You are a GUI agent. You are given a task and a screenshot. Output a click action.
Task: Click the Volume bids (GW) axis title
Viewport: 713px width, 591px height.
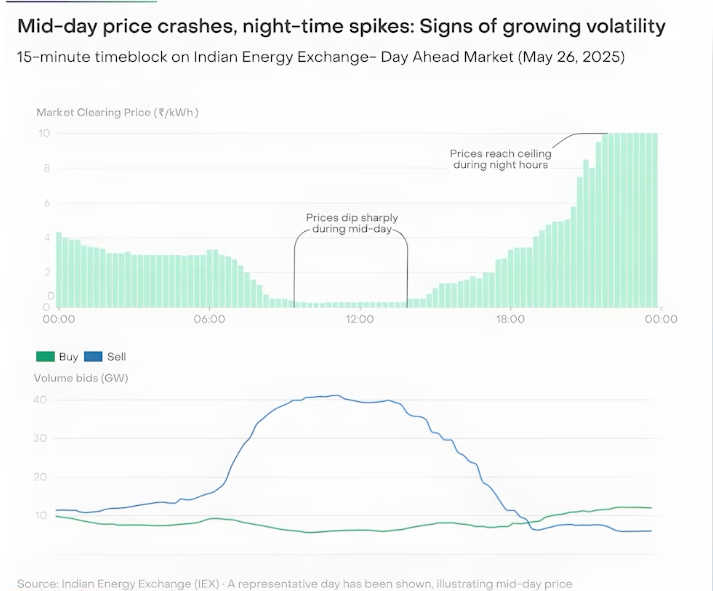tap(81, 378)
